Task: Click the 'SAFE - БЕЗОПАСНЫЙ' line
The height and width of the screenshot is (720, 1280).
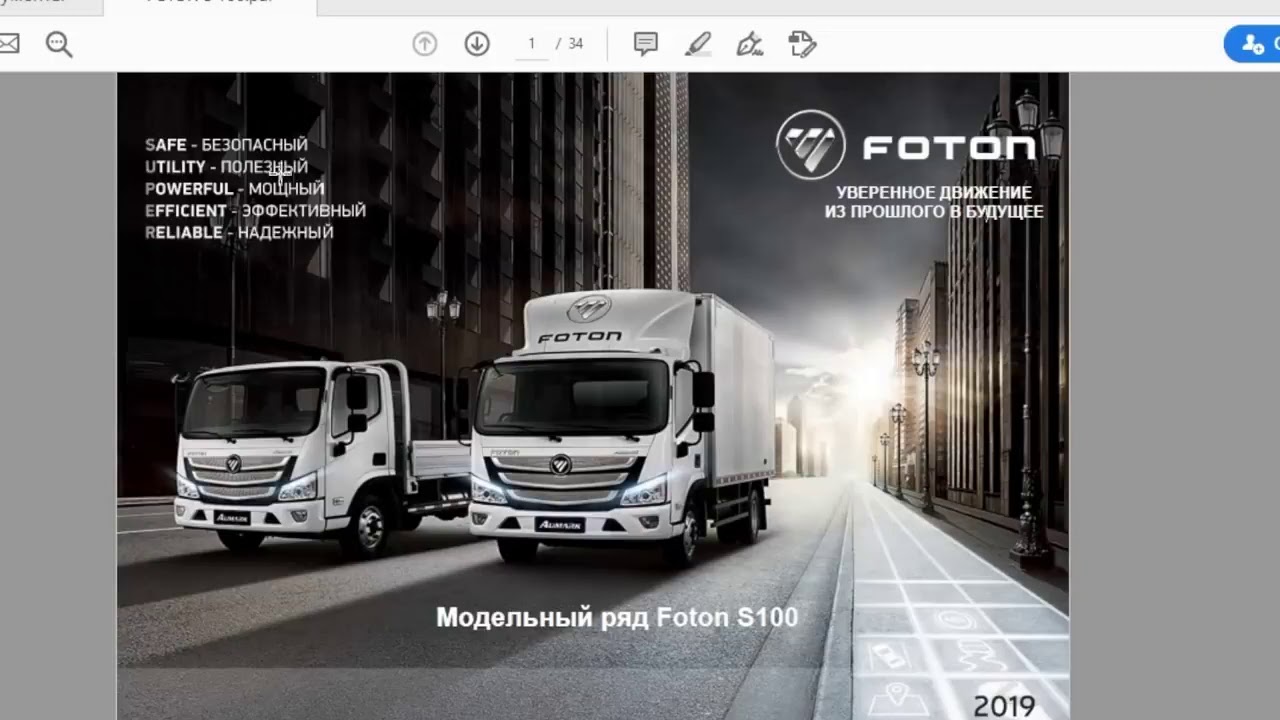Action: 226,145
